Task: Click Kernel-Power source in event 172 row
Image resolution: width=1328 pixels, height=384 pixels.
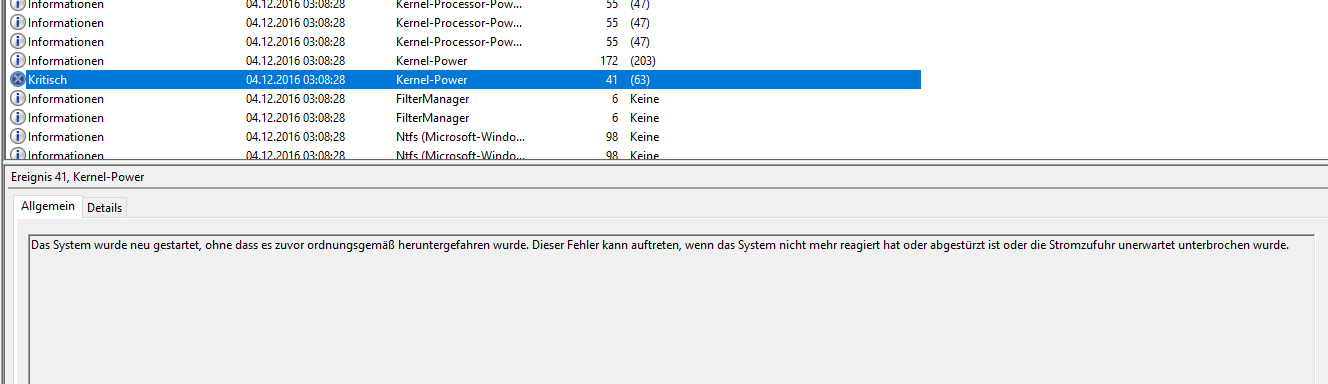Action: click(x=431, y=61)
